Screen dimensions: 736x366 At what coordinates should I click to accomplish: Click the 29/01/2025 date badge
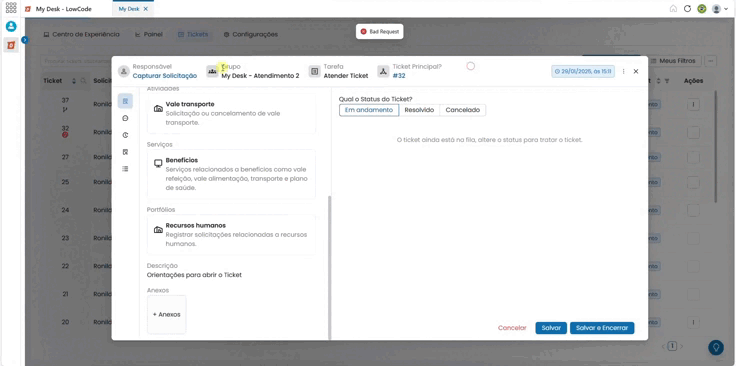pyautogui.click(x=583, y=71)
